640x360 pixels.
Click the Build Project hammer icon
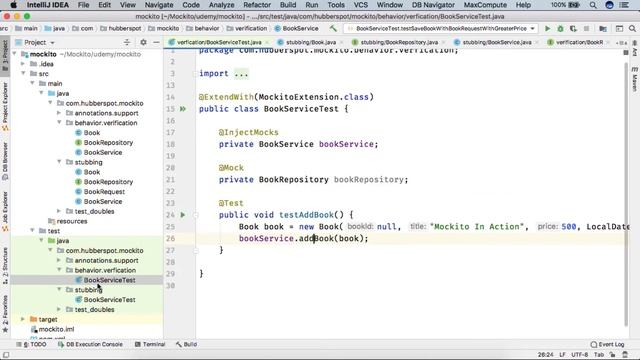point(333,29)
